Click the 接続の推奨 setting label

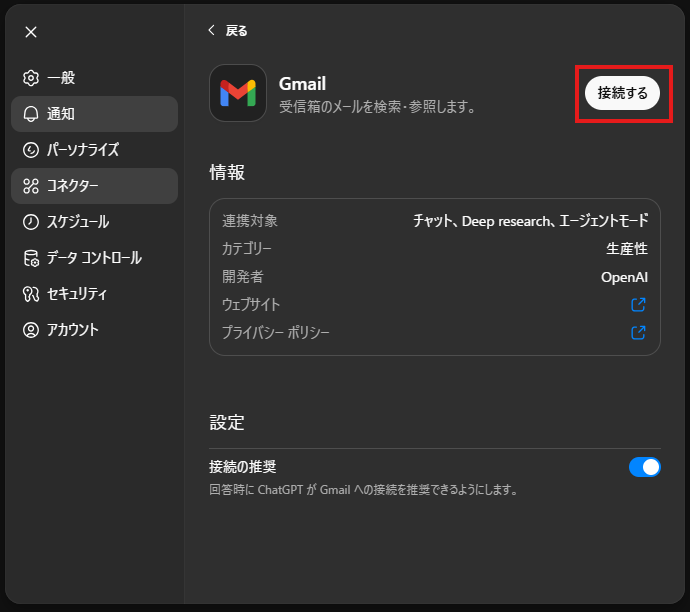coord(243,467)
